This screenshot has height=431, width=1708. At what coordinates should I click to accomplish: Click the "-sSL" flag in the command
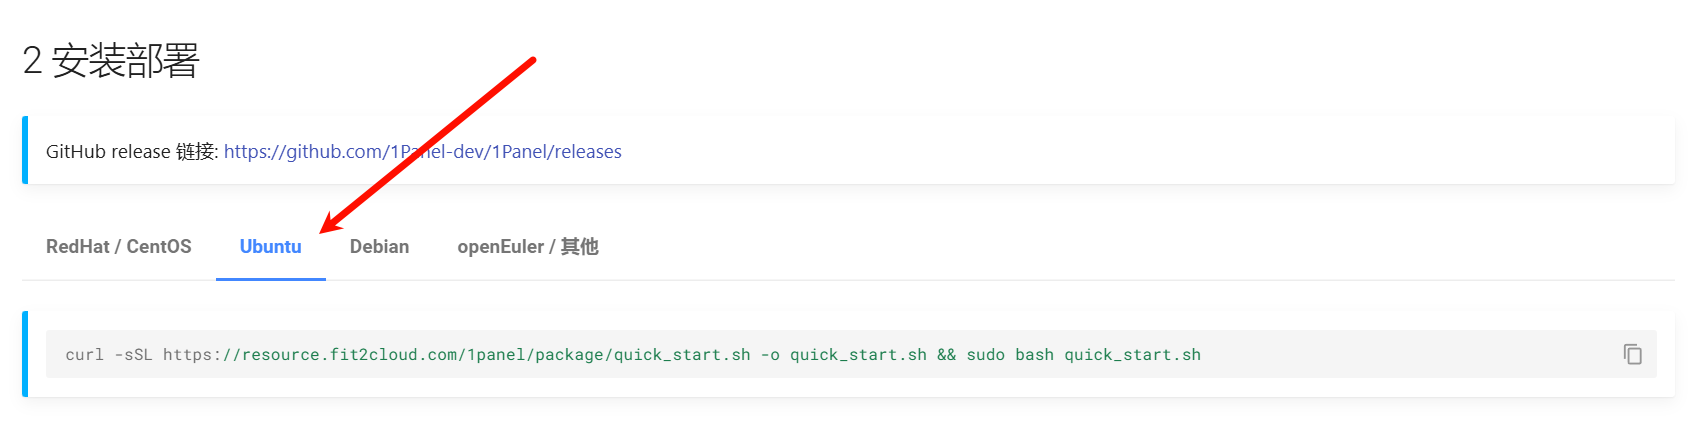click(x=133, y=355)
